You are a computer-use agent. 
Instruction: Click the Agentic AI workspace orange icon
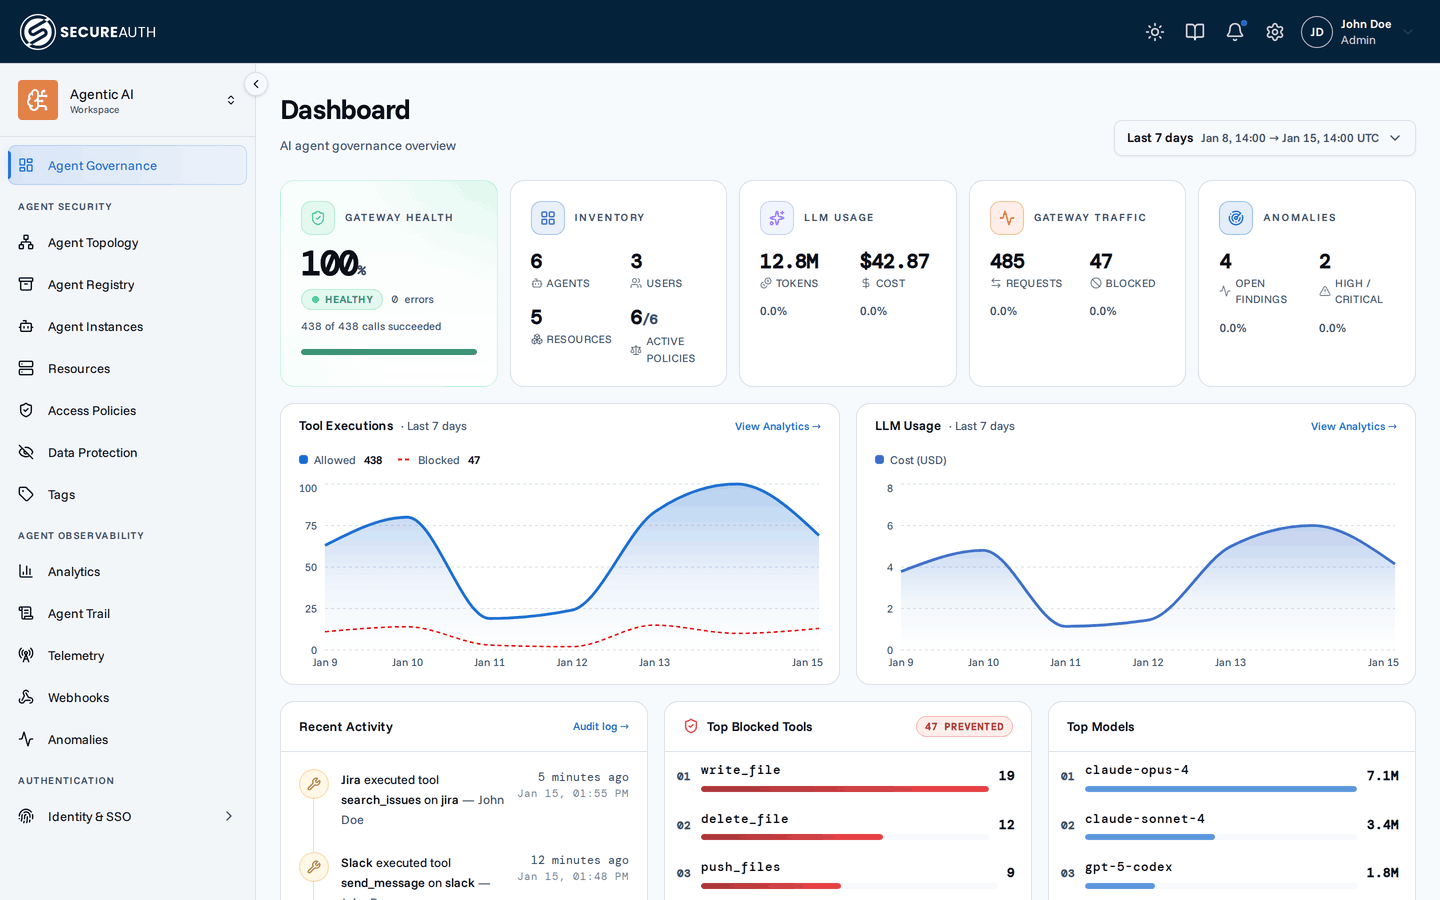pyautogui.click(x=38, y=100)
